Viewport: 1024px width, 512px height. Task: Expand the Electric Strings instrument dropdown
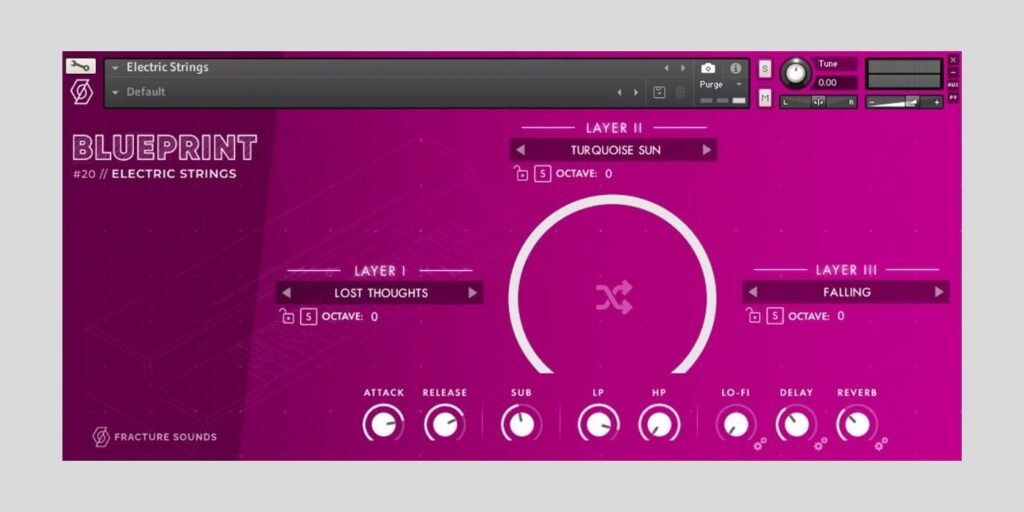pyautogui.click(x=116, y=68)
